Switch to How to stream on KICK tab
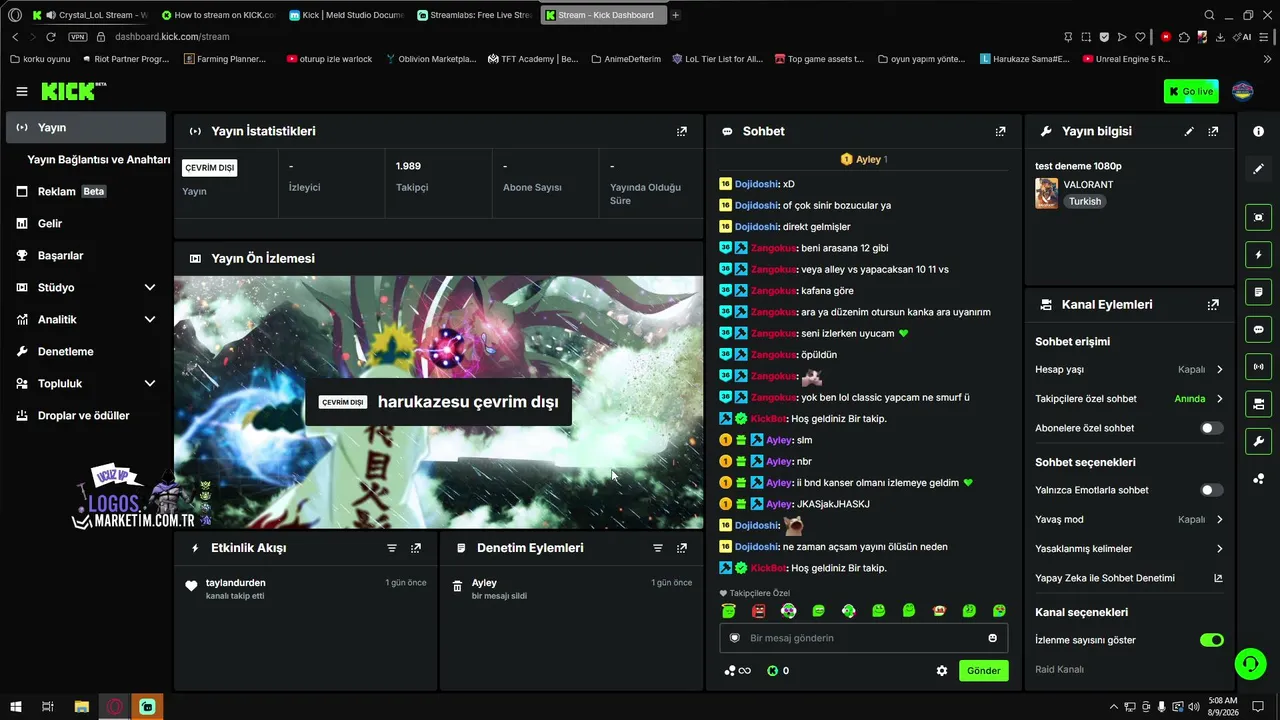Image resolution: width=1280 pixels, height=720 pixels. point(220,15)
